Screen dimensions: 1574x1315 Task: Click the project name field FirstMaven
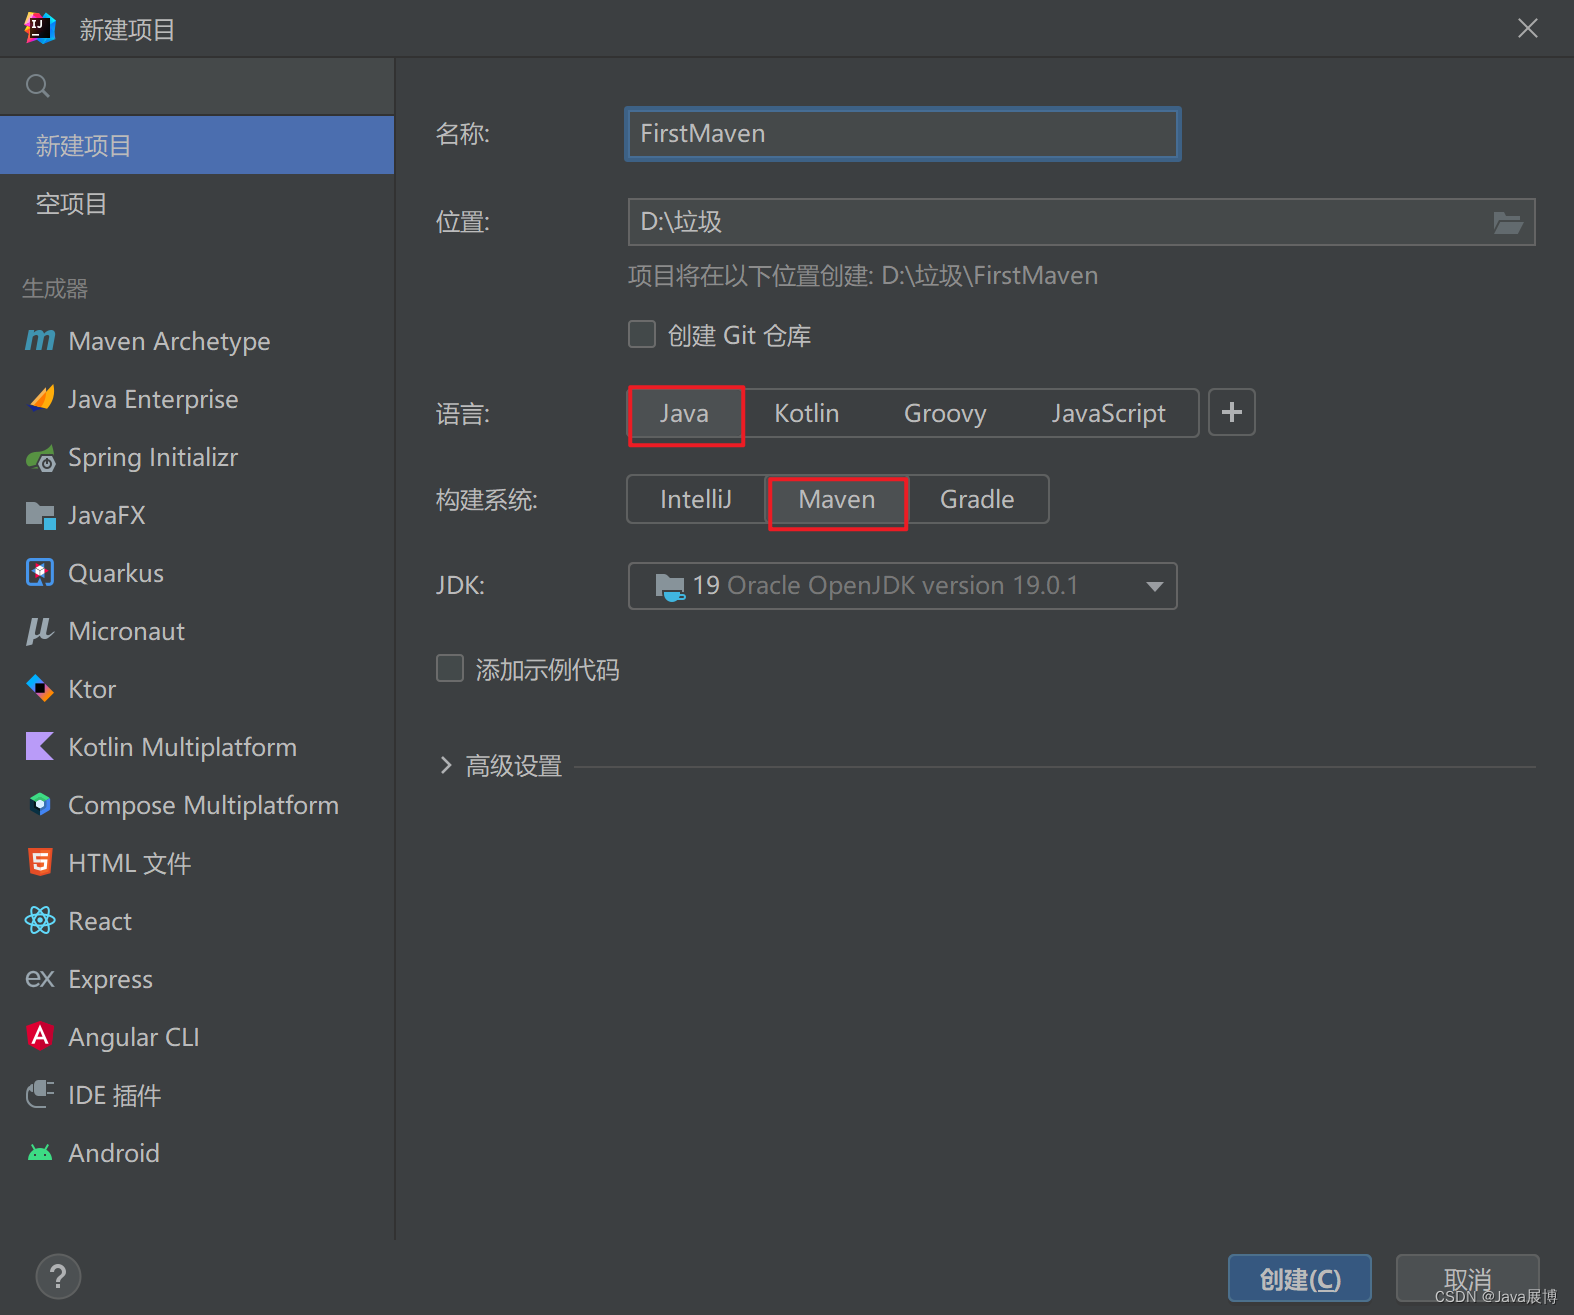tap(902, 134)
